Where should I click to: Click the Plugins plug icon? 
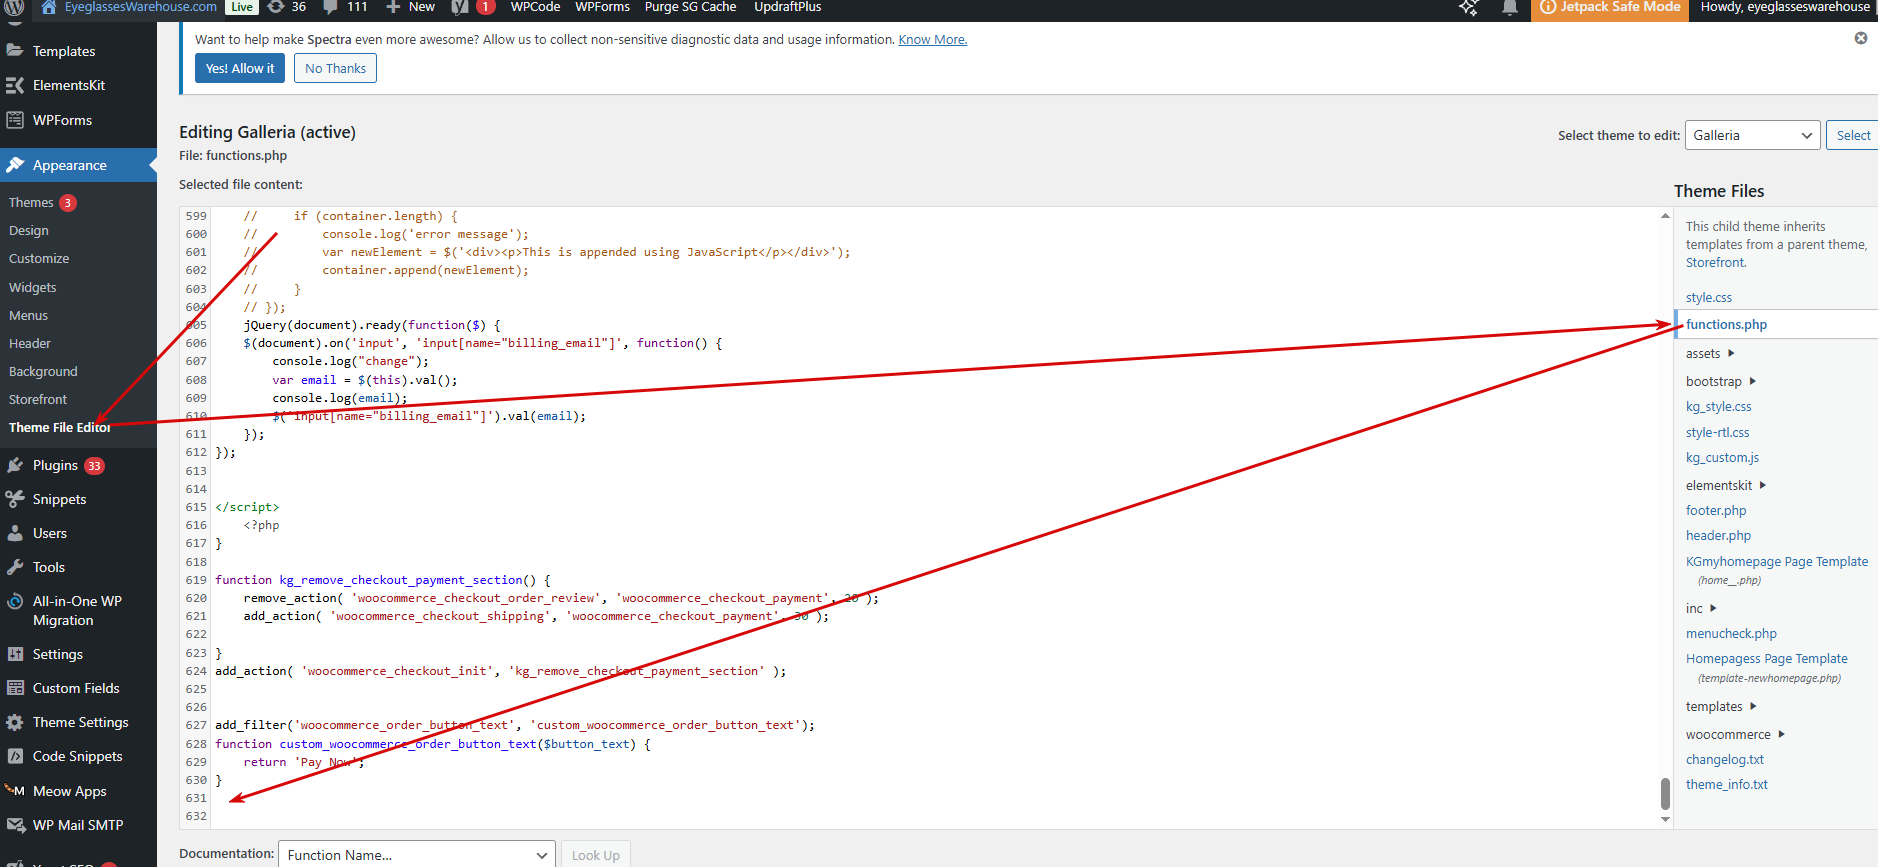point(15,465)
